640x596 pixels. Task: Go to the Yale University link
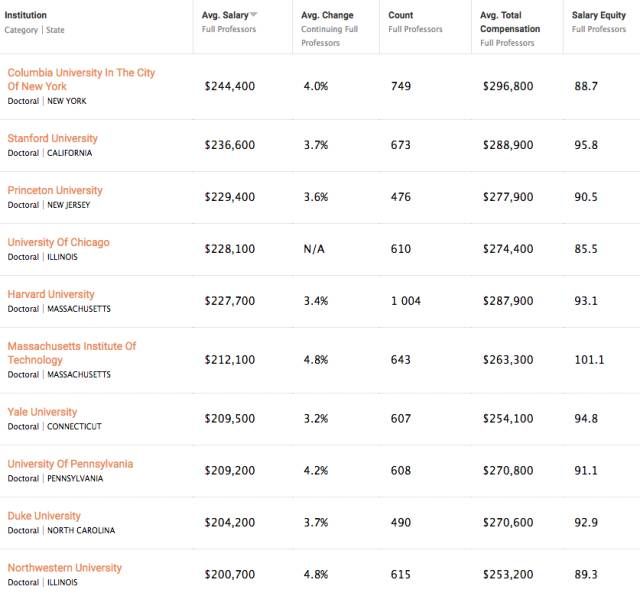(42, 412)
